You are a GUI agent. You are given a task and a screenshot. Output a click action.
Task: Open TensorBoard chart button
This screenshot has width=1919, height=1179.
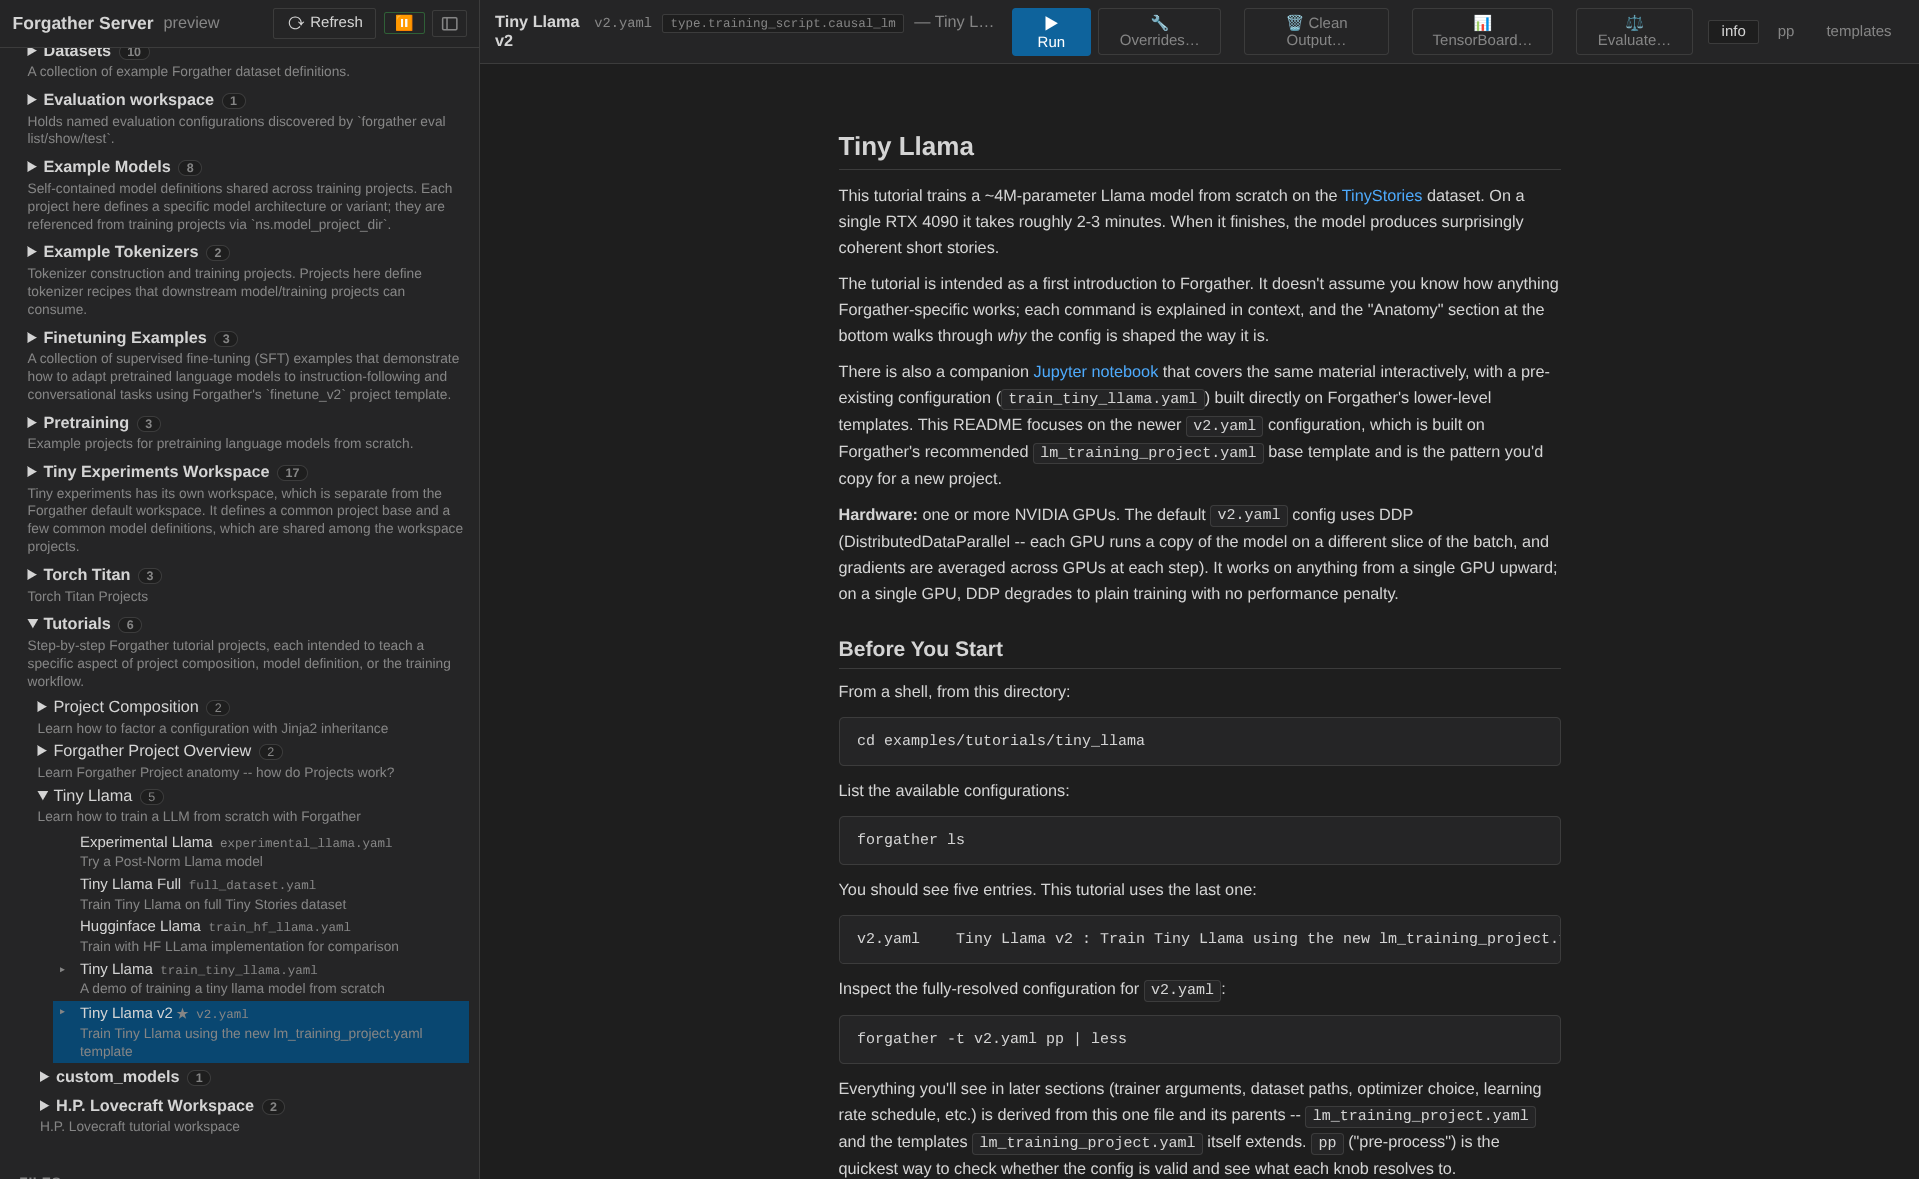click(1482, 32)
